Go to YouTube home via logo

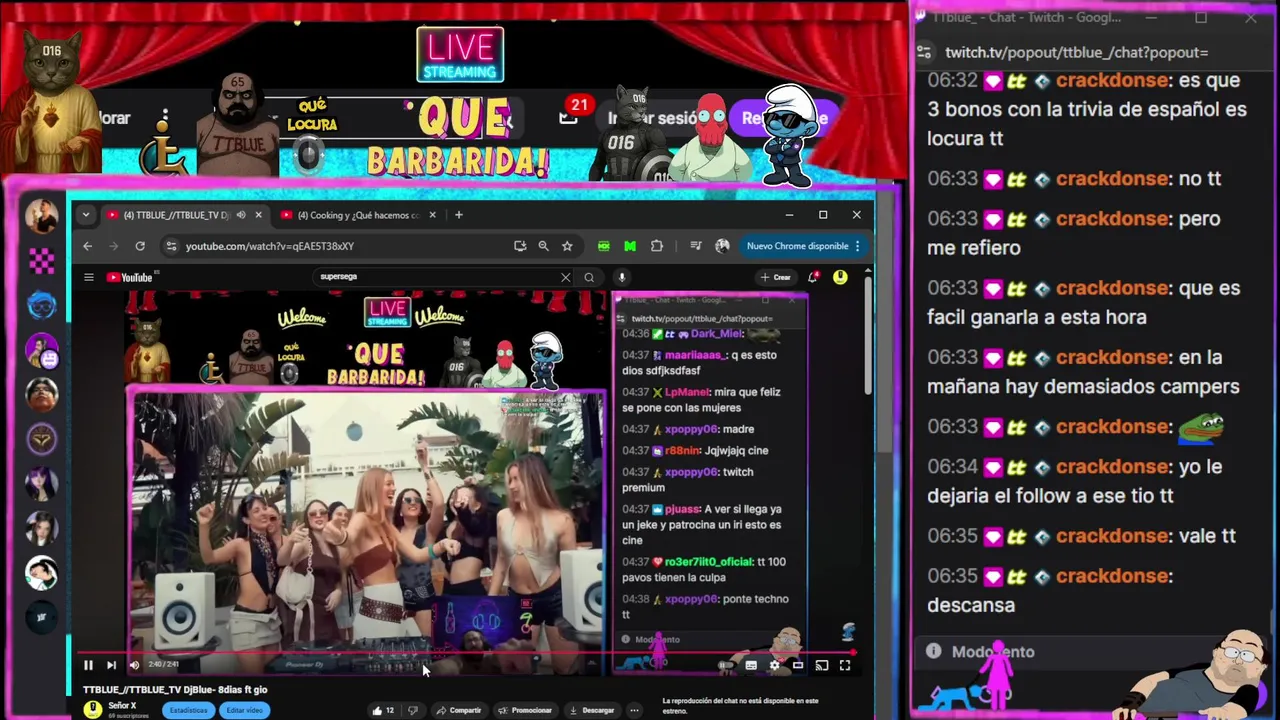point(130,277)
